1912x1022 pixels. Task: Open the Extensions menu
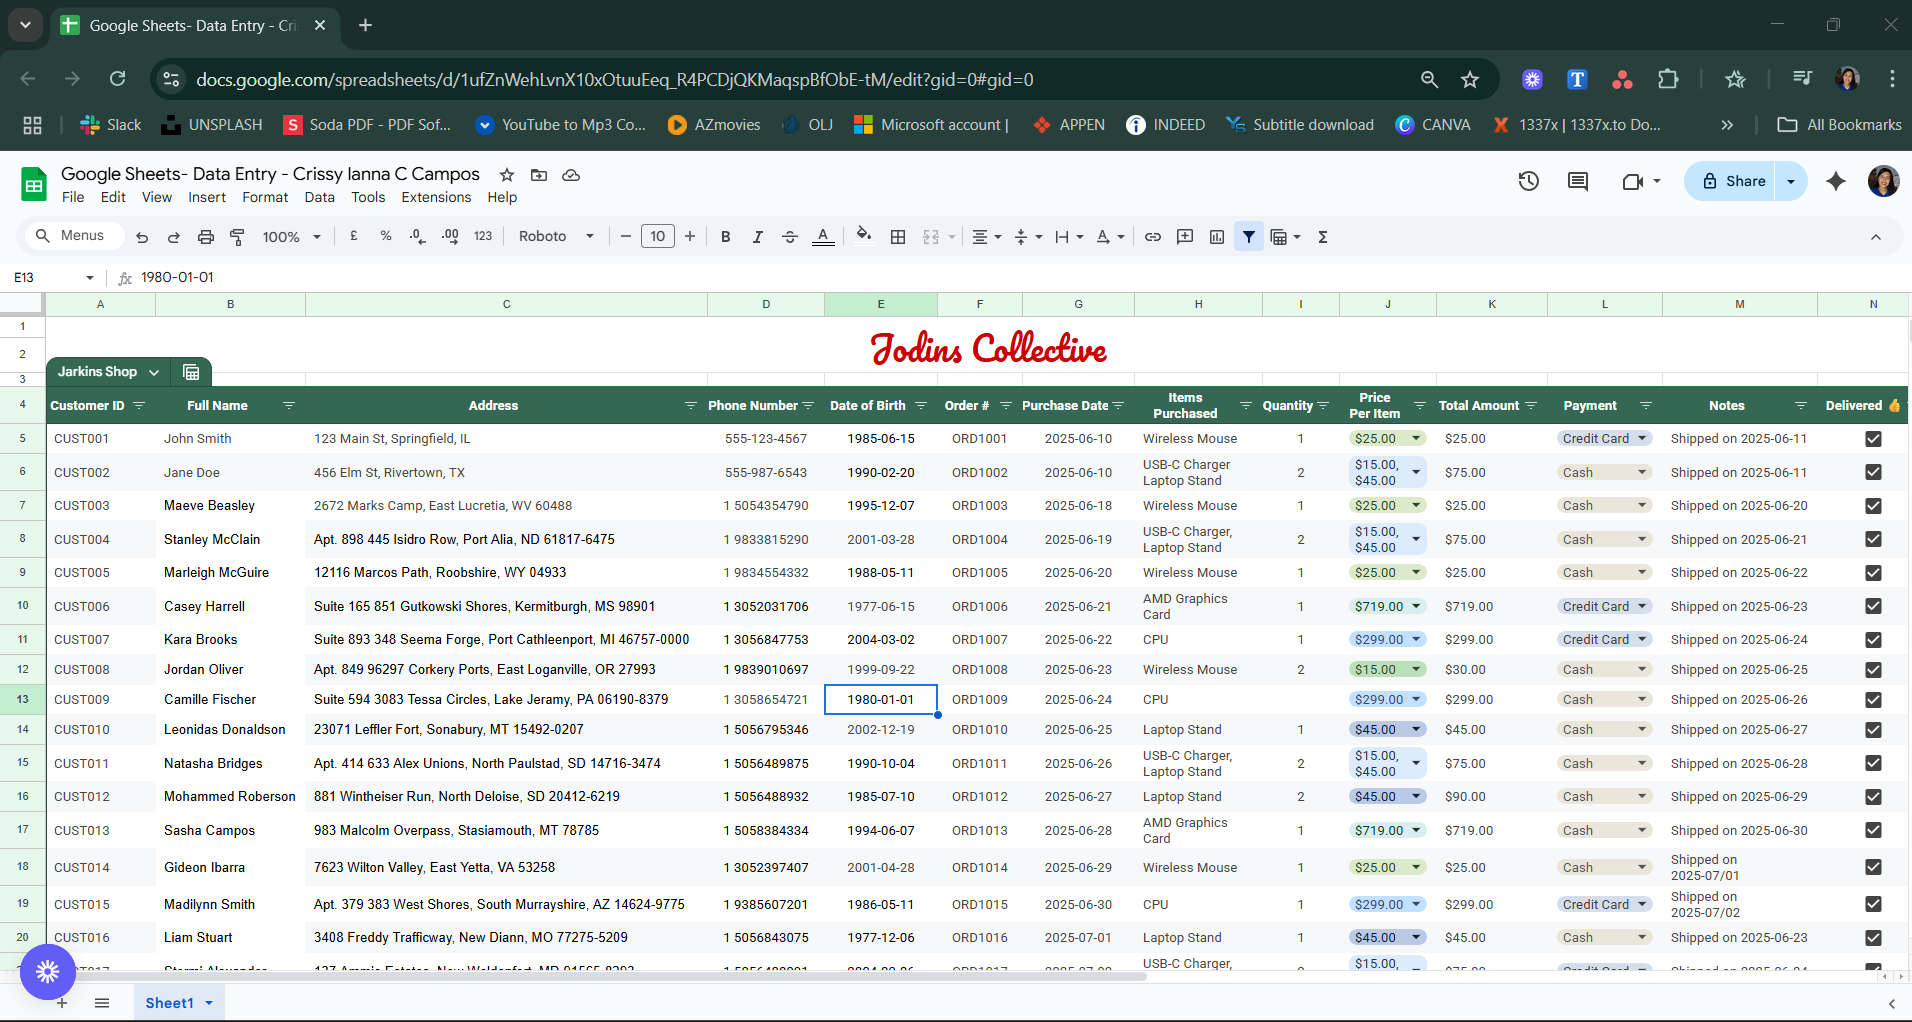435,198
